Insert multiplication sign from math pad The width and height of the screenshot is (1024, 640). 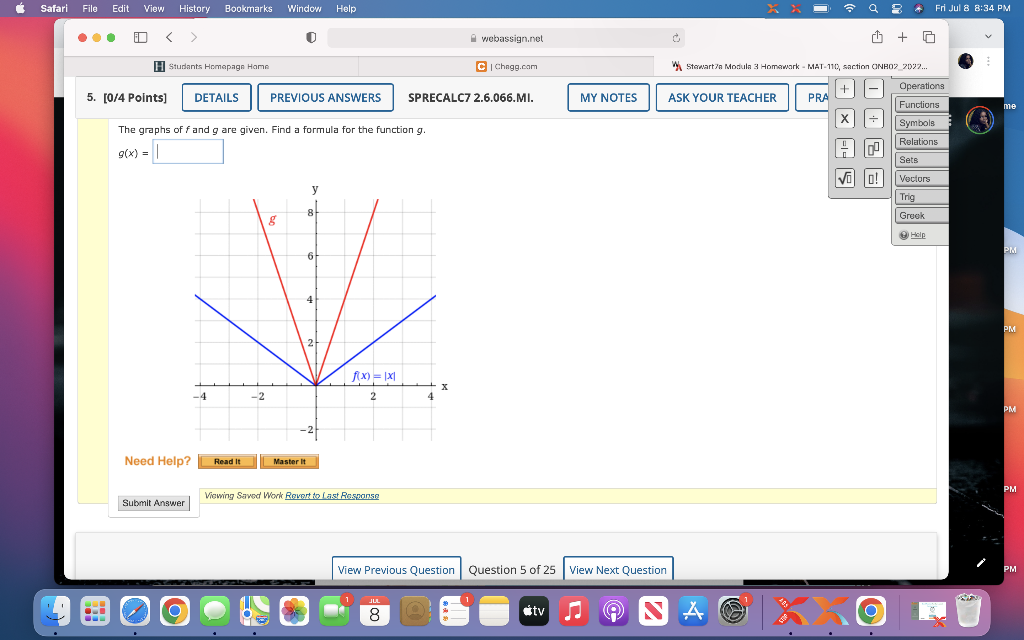[x=844, y=119]
